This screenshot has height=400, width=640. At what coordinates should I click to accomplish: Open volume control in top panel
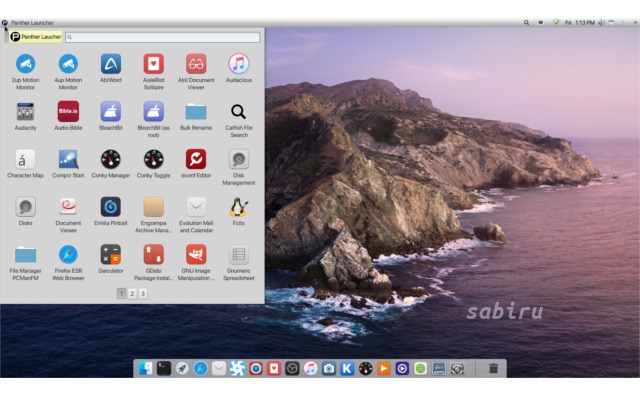[601, 23]
